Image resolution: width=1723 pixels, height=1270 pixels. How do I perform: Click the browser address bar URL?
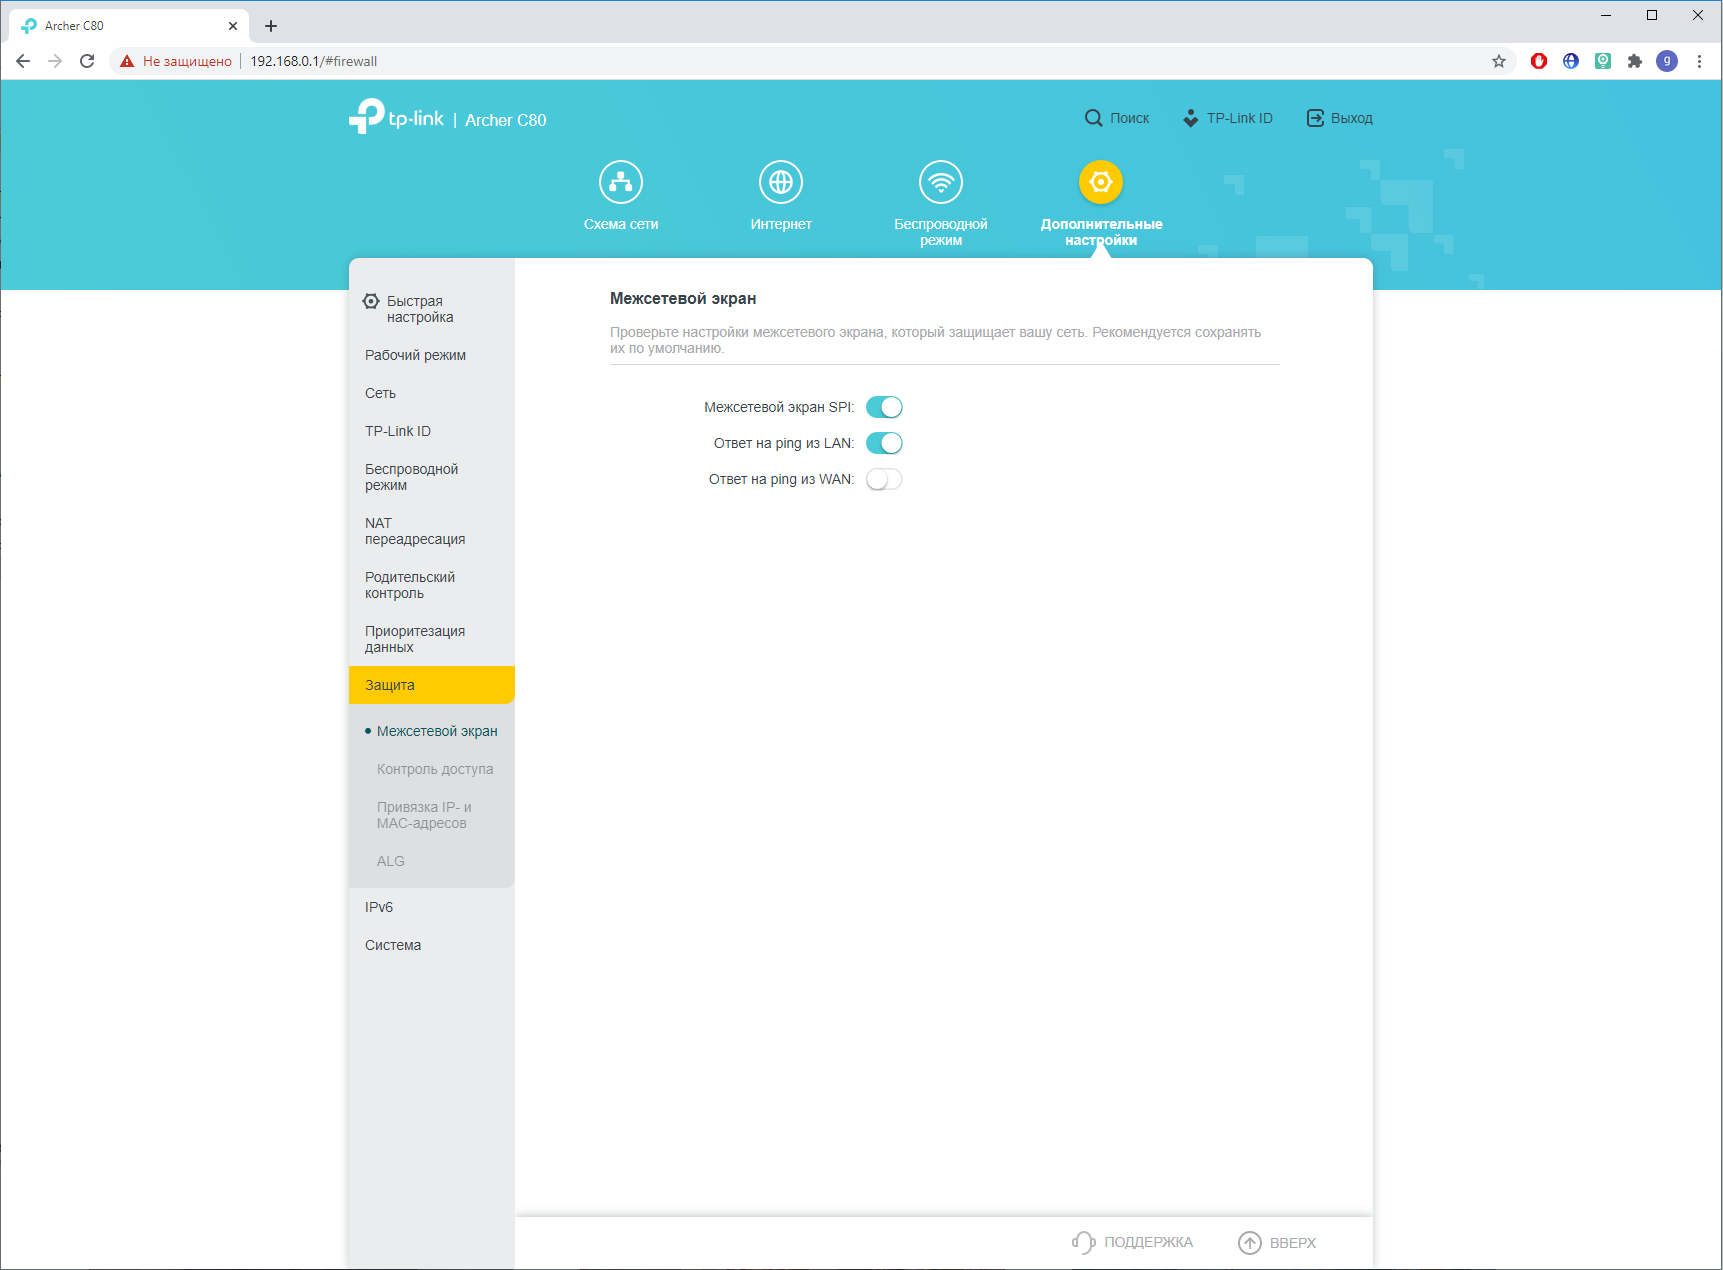tap(313, 61)
